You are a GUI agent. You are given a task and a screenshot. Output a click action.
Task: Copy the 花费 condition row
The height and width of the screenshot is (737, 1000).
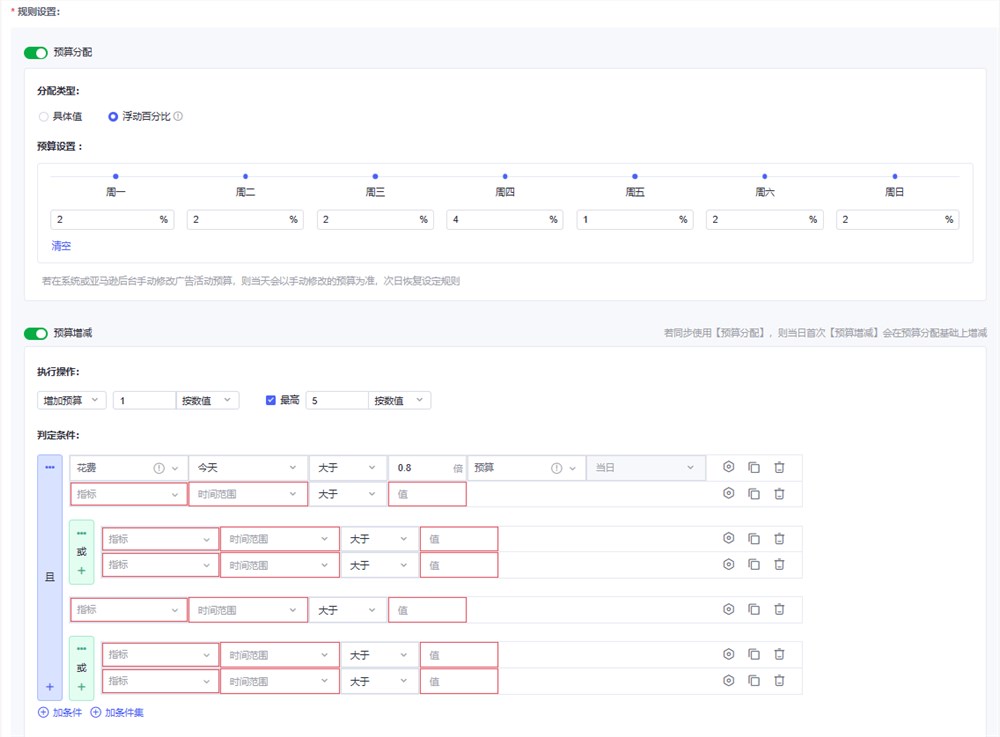click(x=754, y=467)
